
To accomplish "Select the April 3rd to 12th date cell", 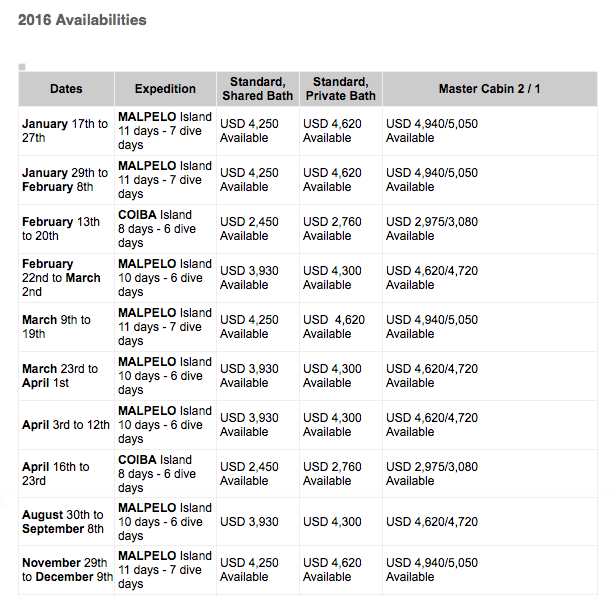I will click(x=66, y=425).
